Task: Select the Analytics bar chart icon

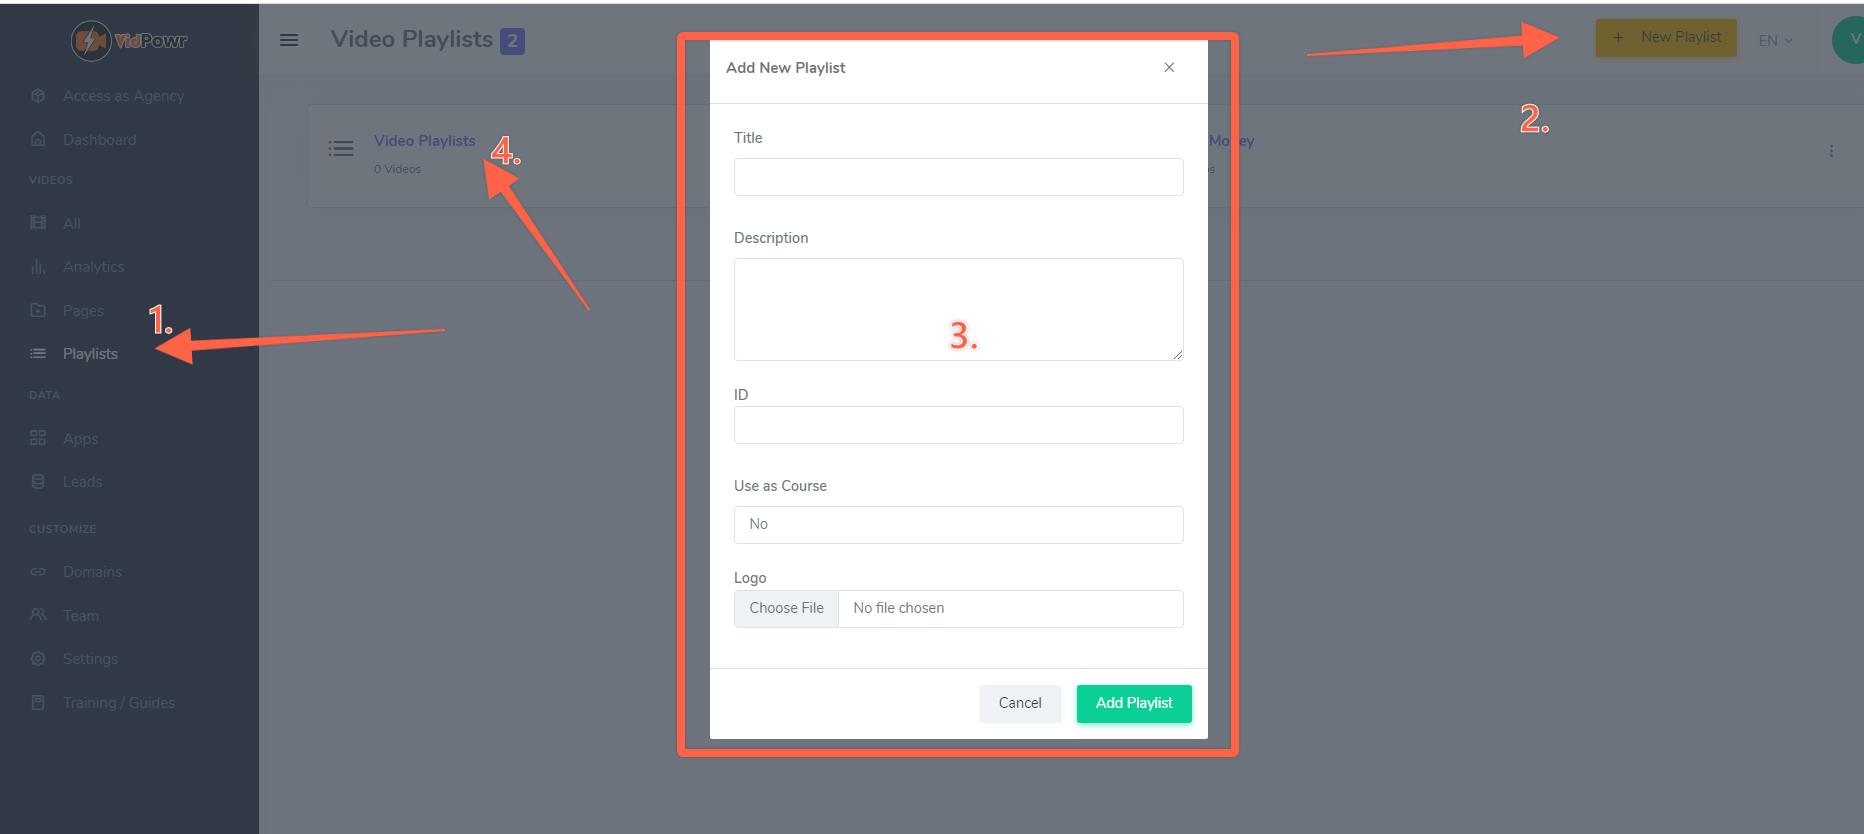Action: tap(38, 266)
